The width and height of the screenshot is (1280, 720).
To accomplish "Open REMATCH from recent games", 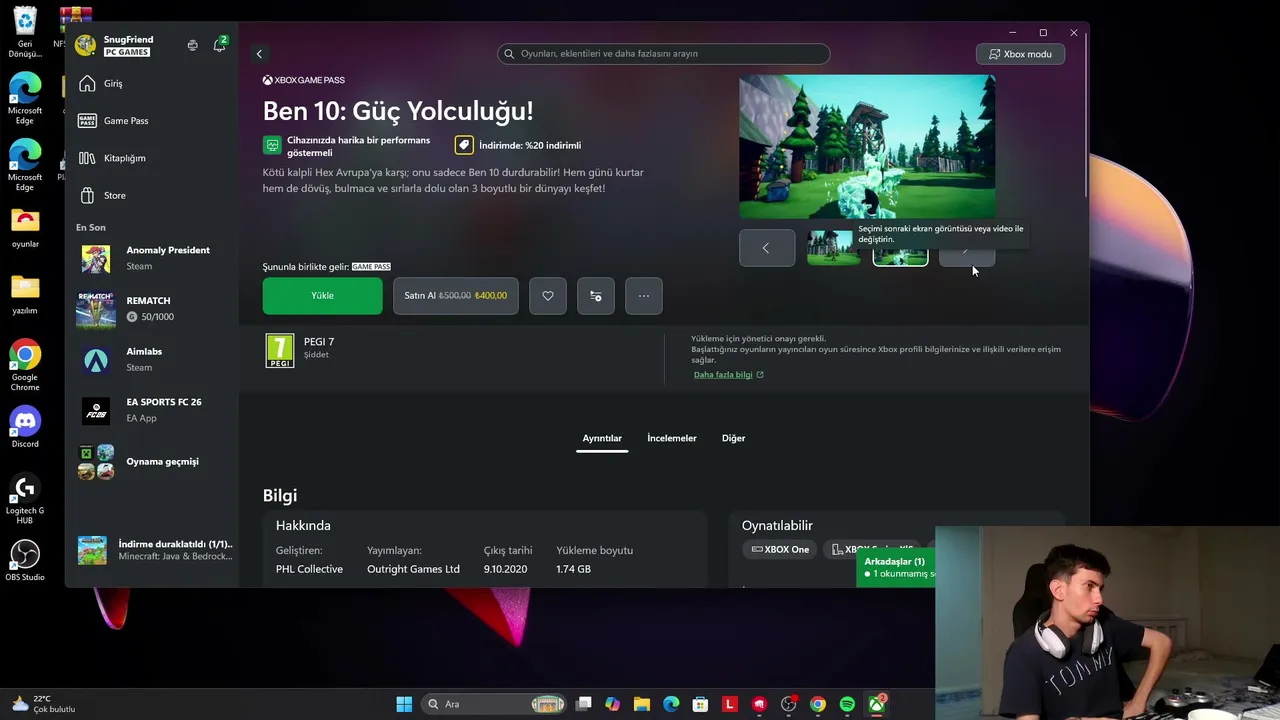I will point(152,309).
